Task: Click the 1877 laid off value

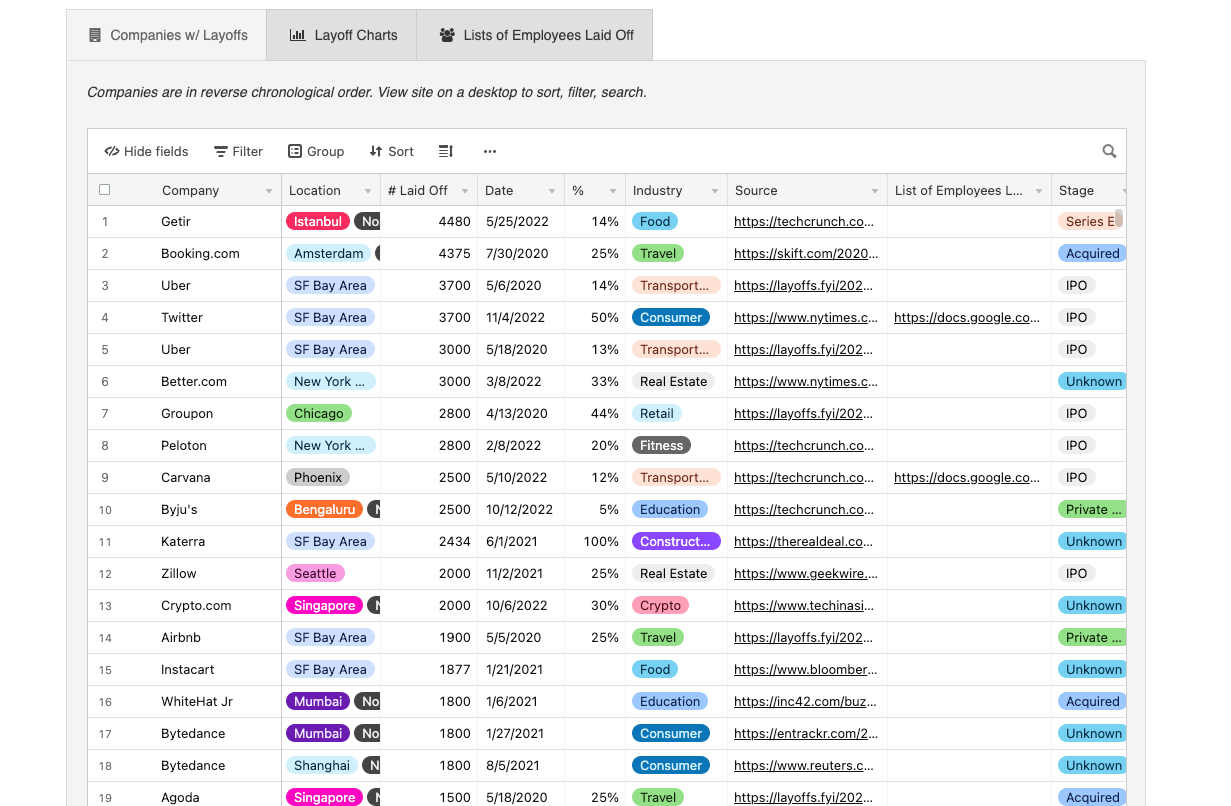Action: tap(454, 670)
